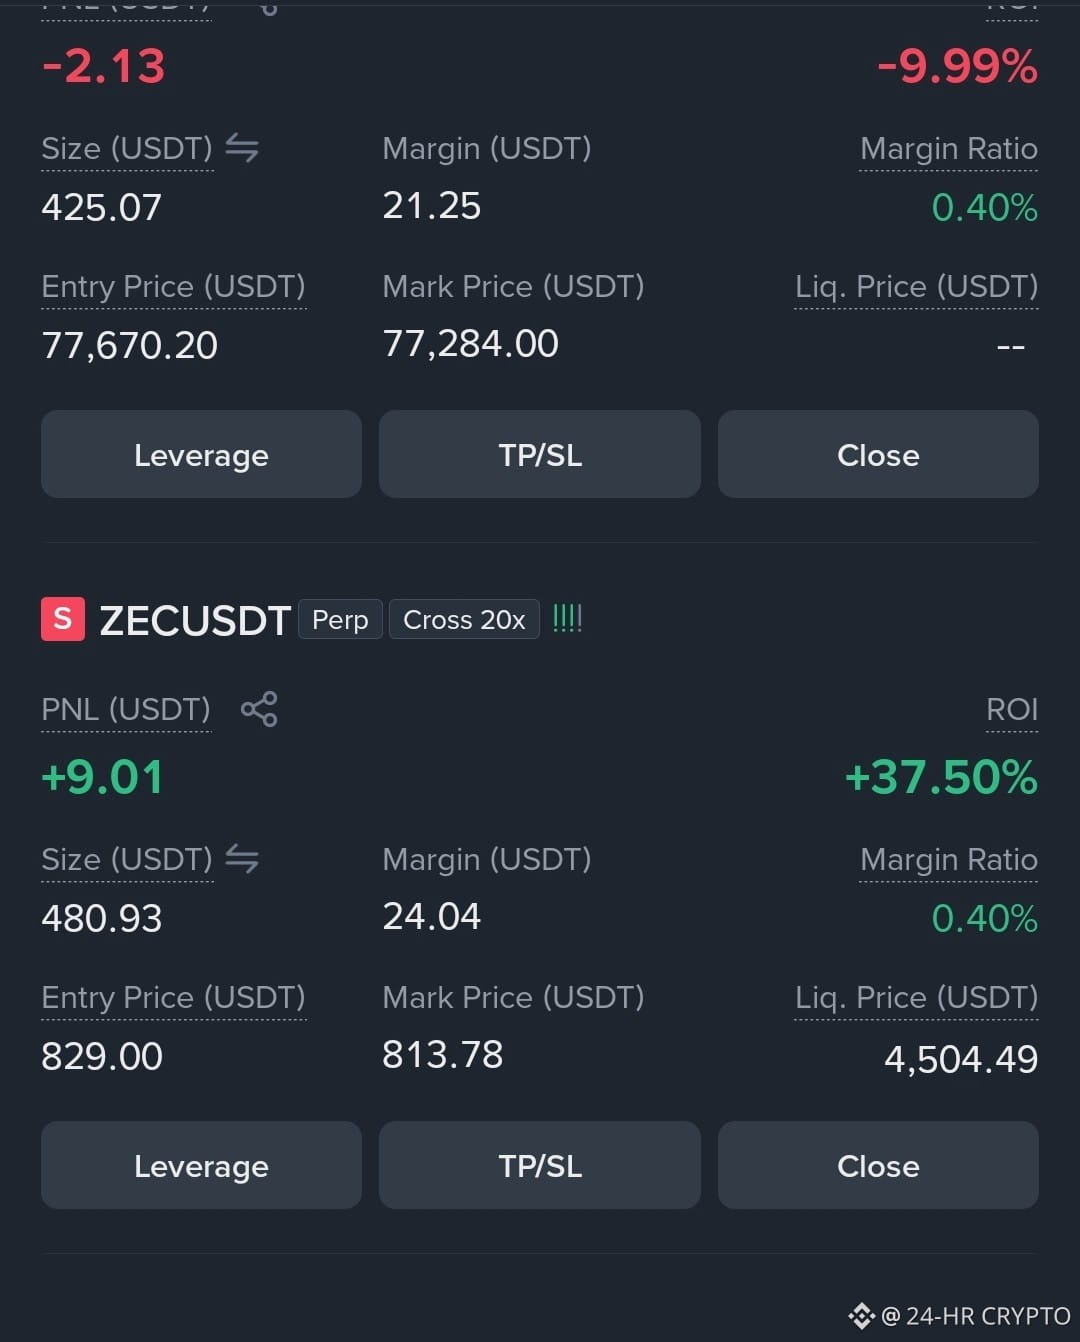
Task: Tap the red S short badge
Action: (x=63, y=619)
